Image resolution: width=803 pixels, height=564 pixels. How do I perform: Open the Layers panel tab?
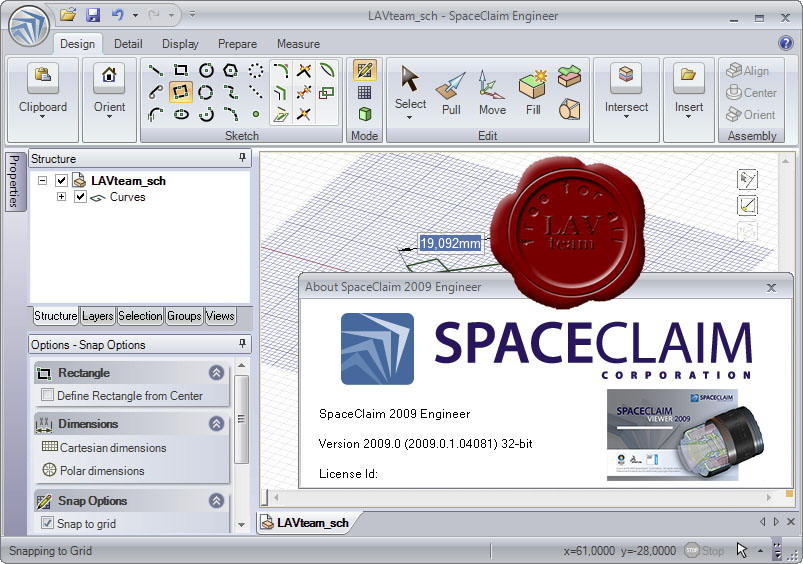click(x=97, y=316)
